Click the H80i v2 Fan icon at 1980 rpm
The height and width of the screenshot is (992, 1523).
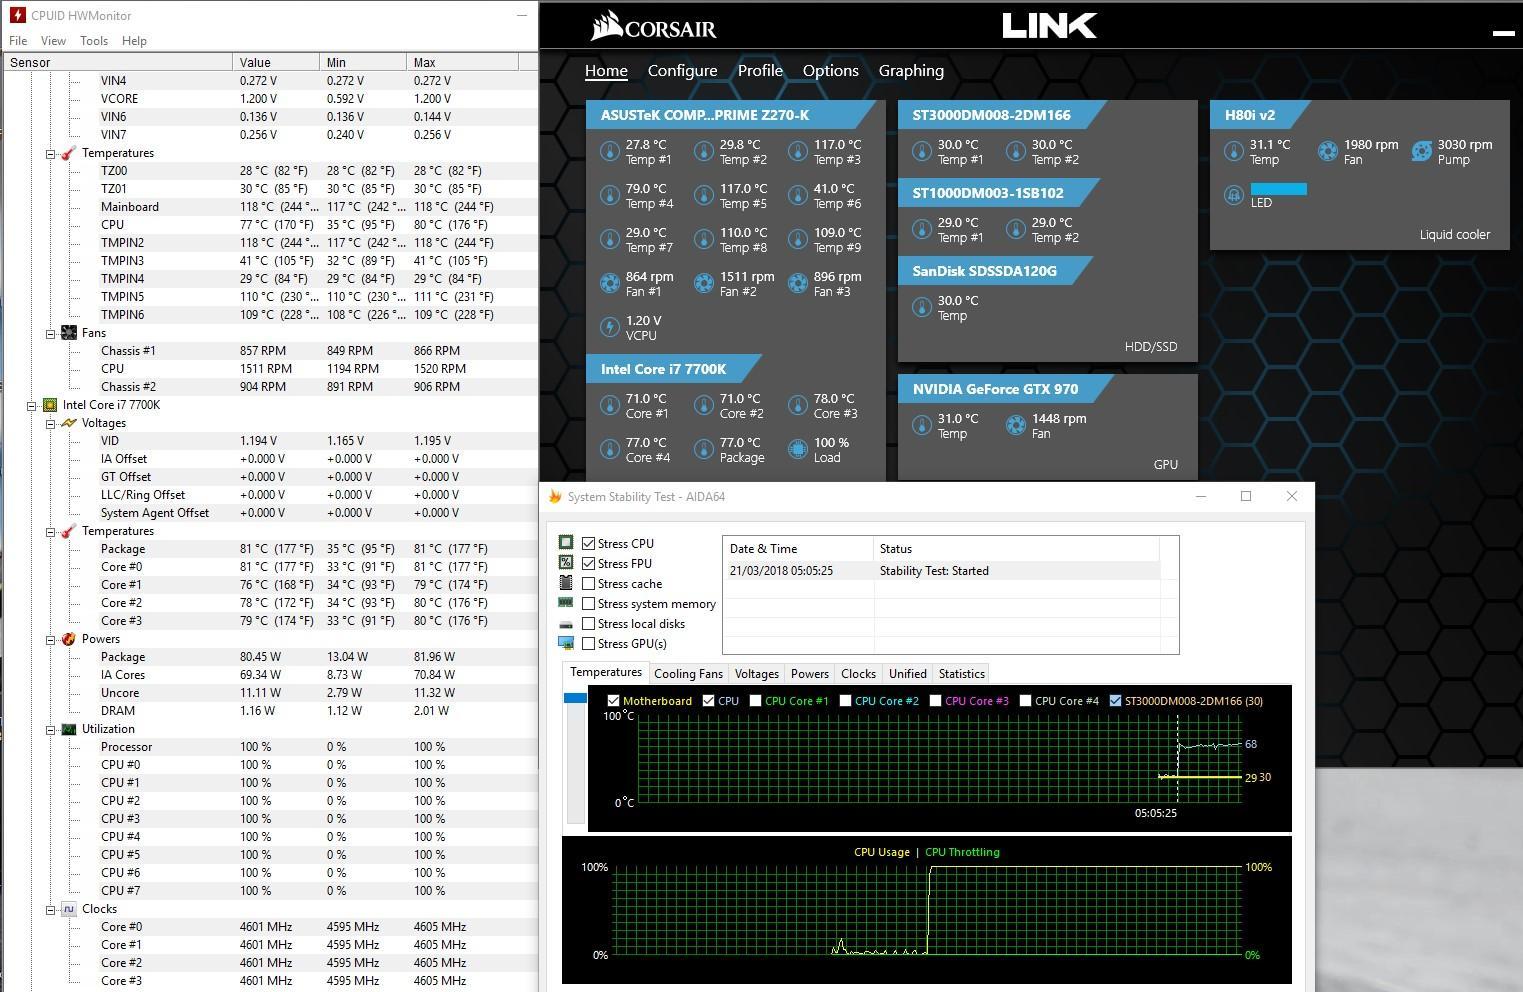pos(1327,152)
